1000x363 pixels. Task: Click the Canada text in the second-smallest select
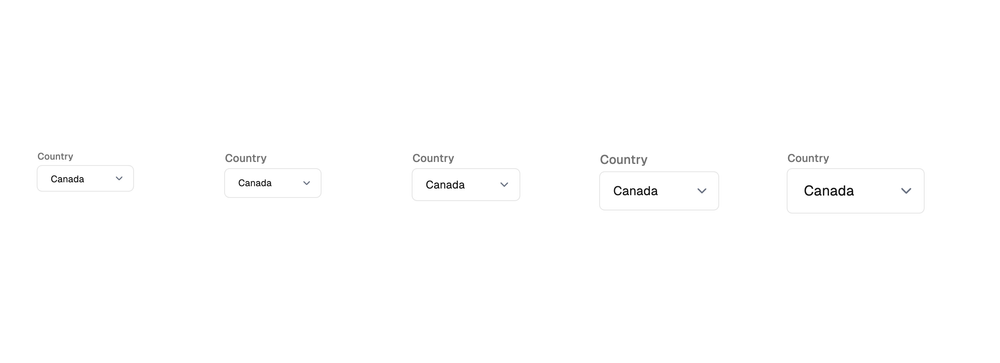255,183
